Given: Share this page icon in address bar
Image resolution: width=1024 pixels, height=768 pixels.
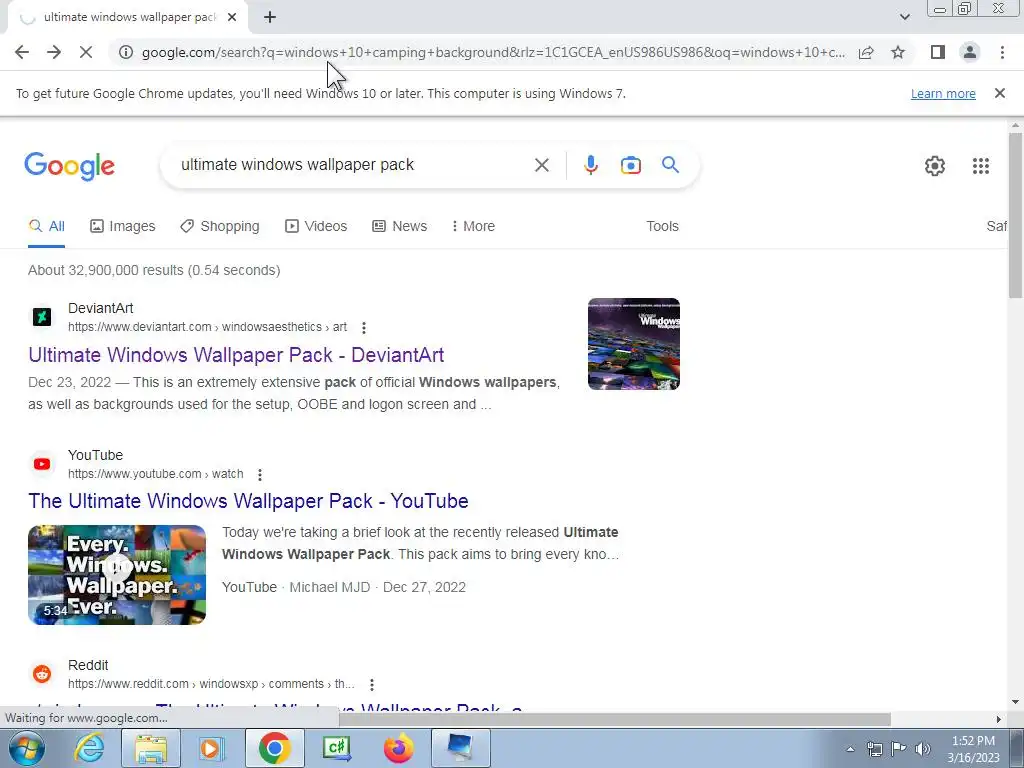Looking at the screenshot, I should point(866,52).
